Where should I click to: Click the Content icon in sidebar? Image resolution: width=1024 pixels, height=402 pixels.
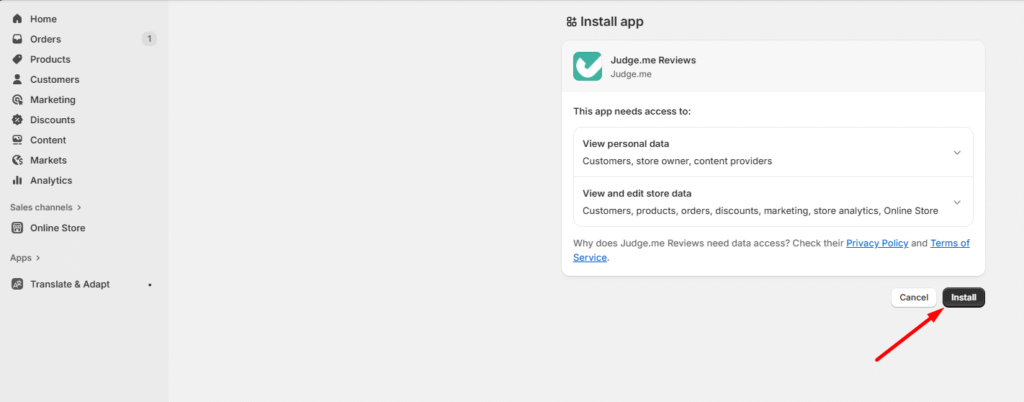click(17, 140)
